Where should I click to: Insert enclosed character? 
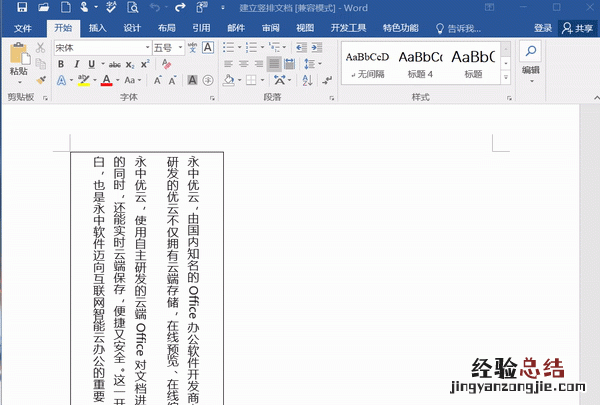[208, 80]
